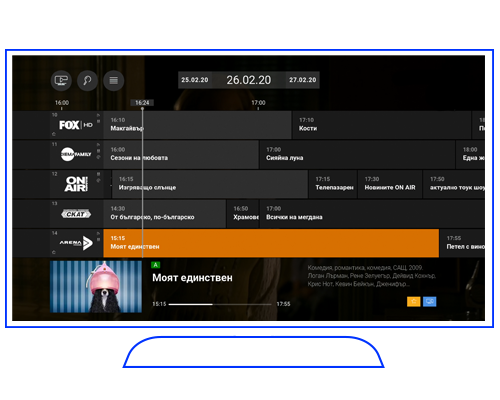Viewport: 500px width, 400px height.
Task: Open 17:50 актуално токшоу program
Action: click(454, 184)
